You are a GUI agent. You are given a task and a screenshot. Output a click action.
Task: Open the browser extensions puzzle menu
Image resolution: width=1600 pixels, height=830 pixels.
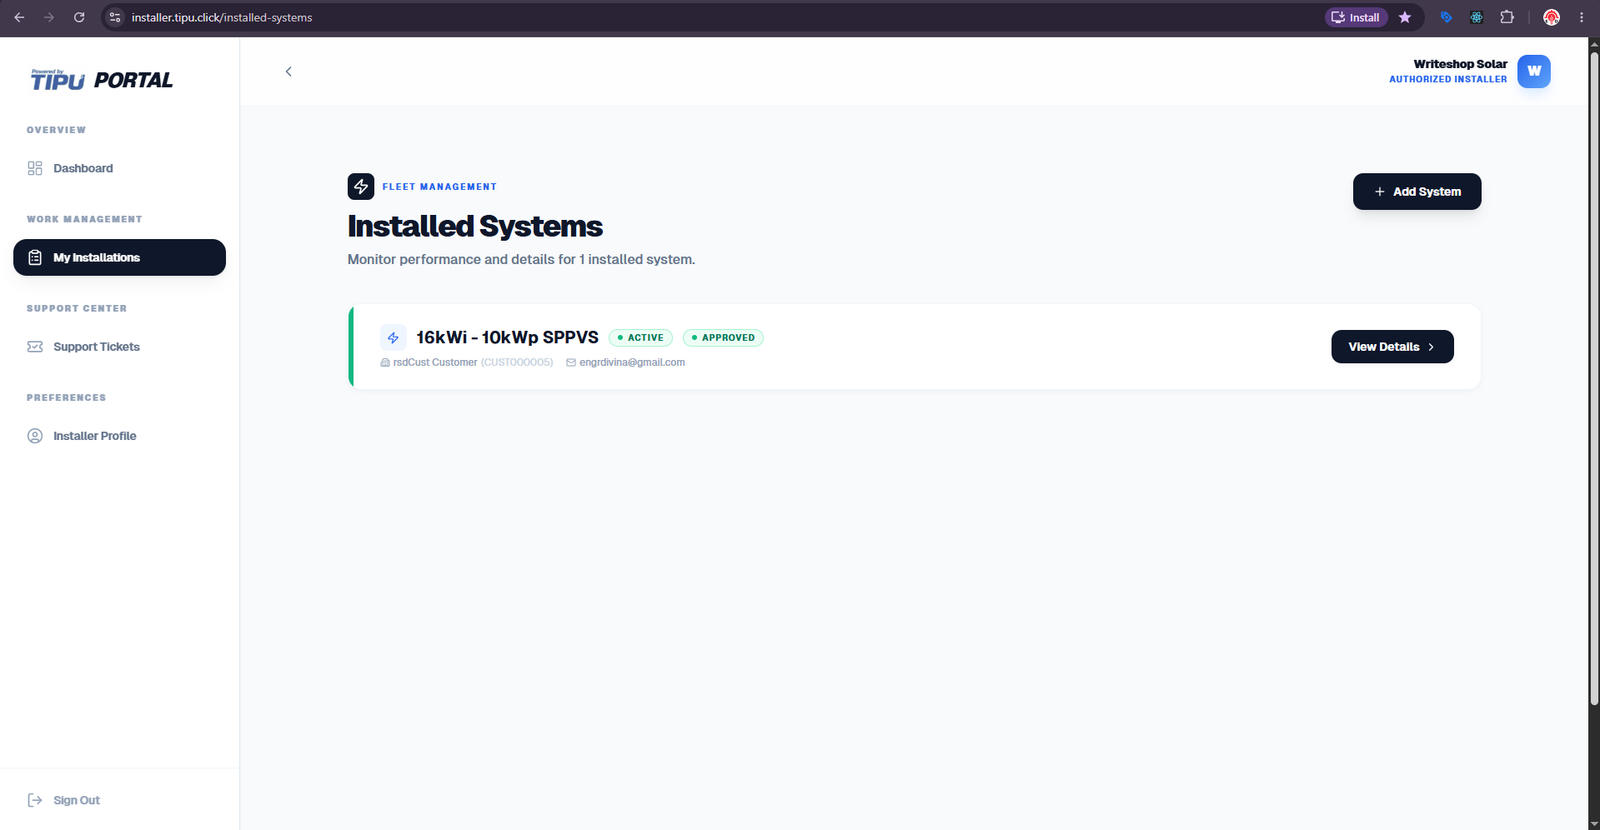(1507, 17)
